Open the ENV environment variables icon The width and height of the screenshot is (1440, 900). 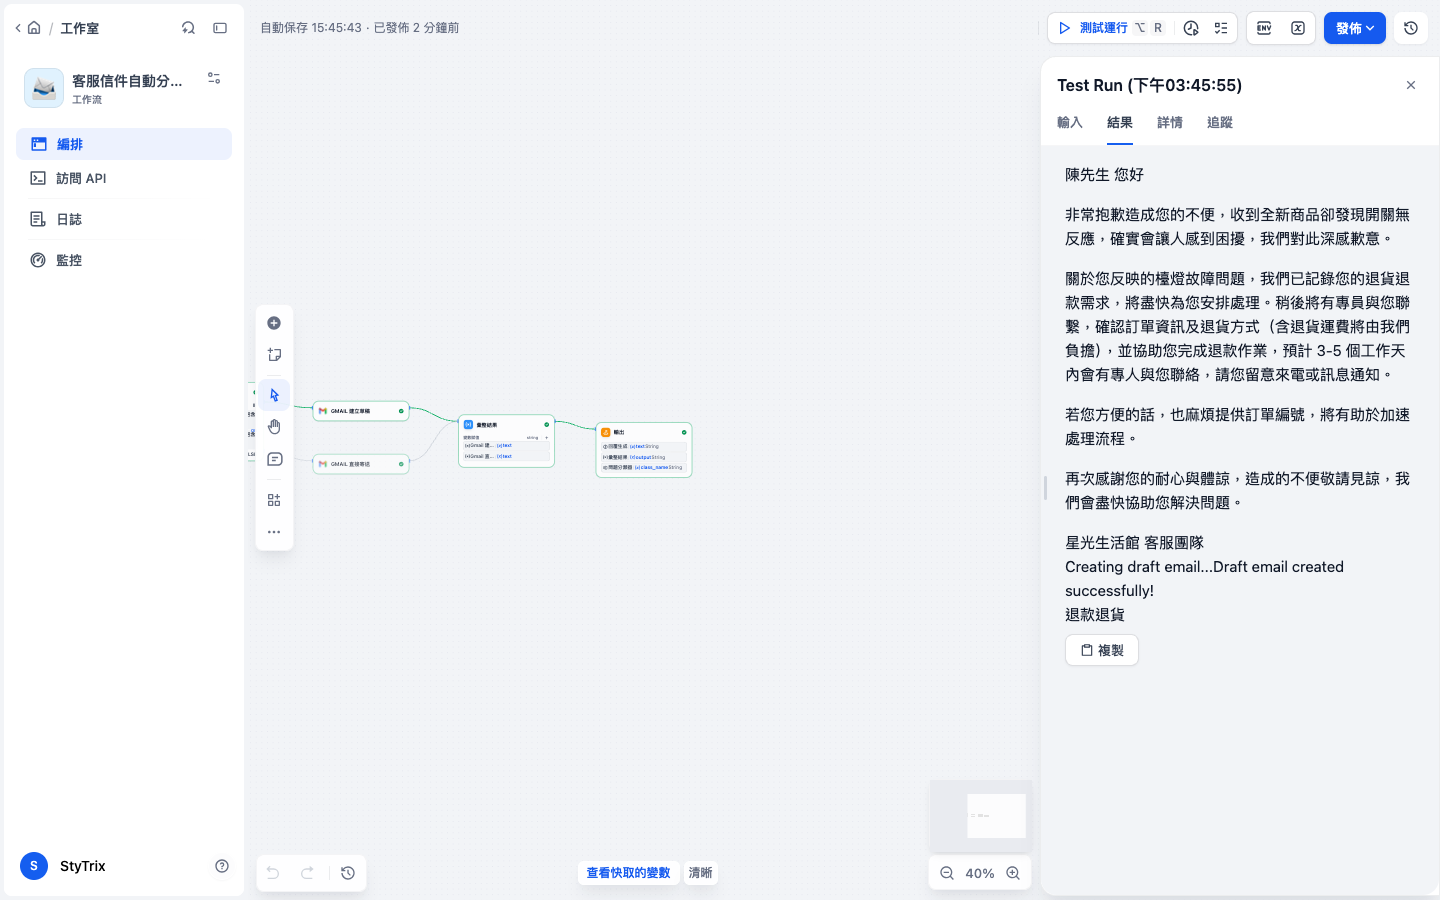(1264, 28)
